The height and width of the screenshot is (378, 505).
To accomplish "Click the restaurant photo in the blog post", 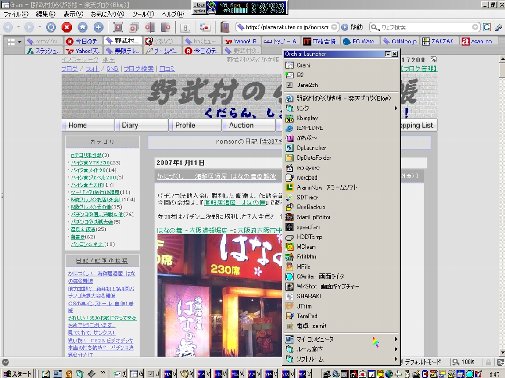I will 220,295.
